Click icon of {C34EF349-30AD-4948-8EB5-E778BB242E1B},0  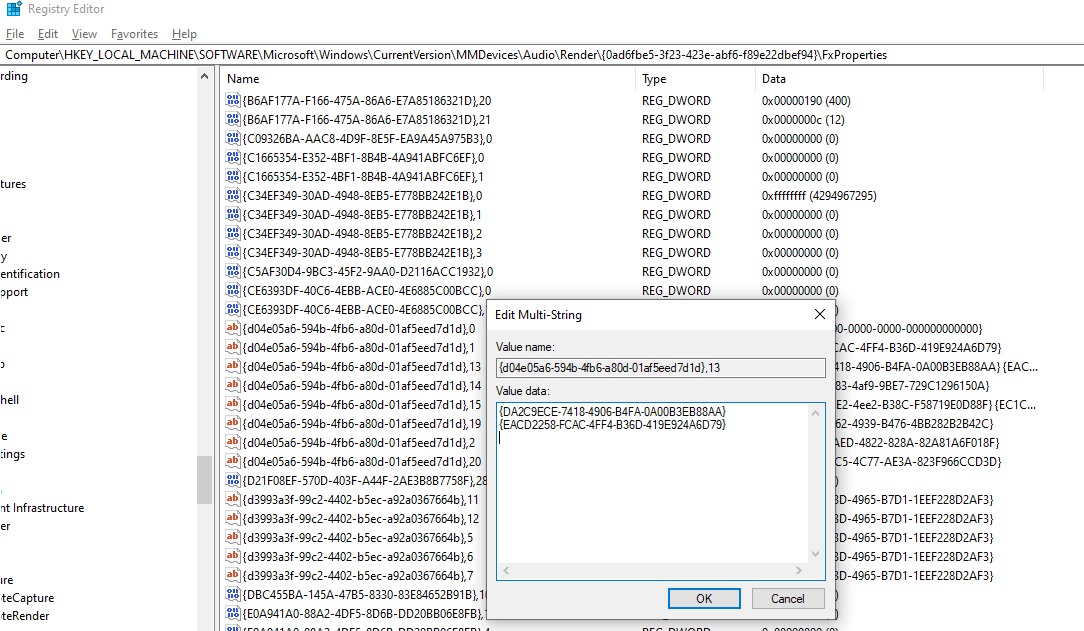click(x=233, y=196)
